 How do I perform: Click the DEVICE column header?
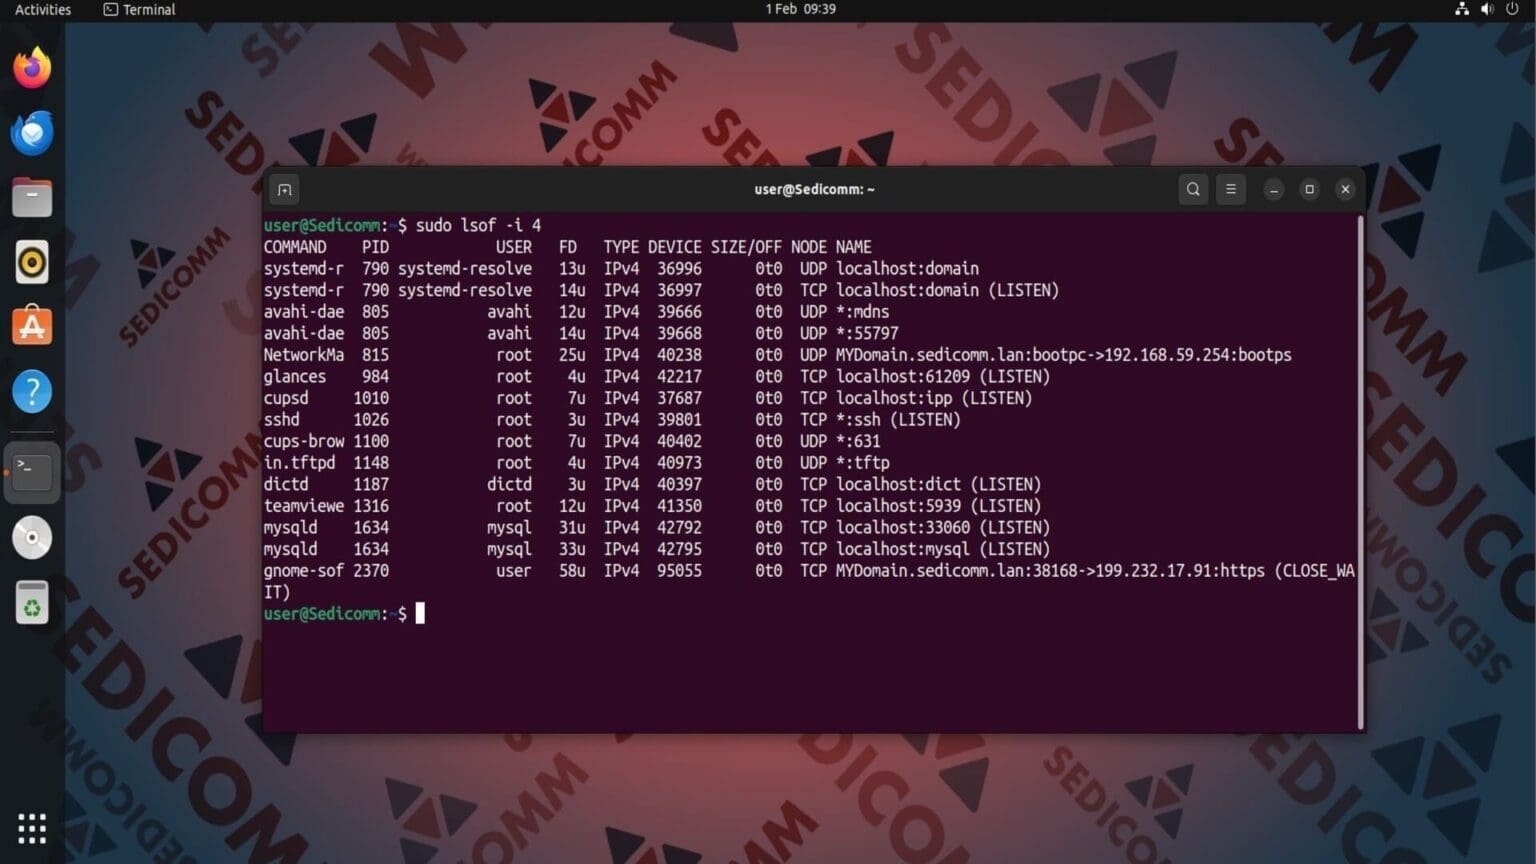click(x=675, y=247)
